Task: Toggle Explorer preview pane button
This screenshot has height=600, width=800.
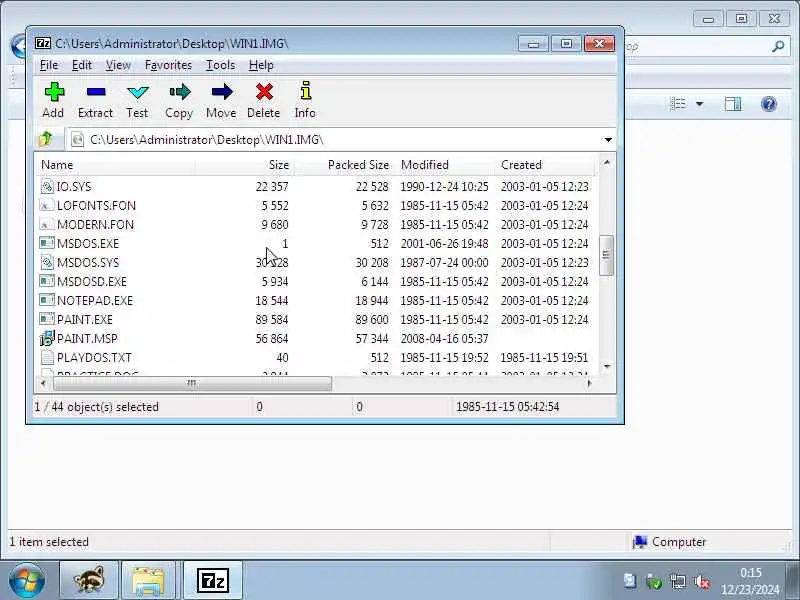Action: [x=733, y=104]
